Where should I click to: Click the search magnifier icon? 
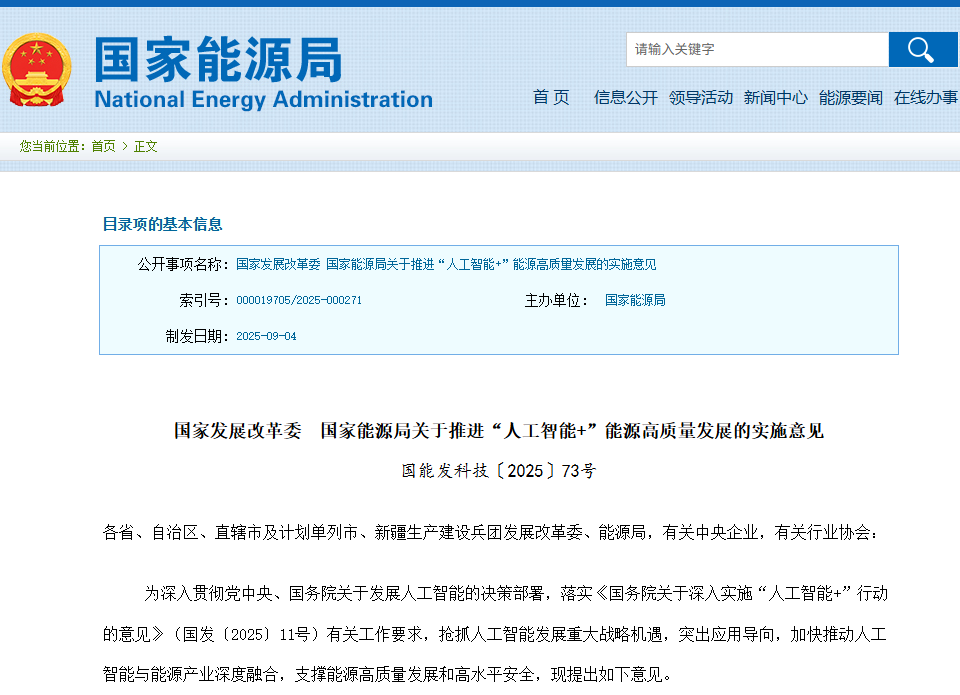(923, 49)
